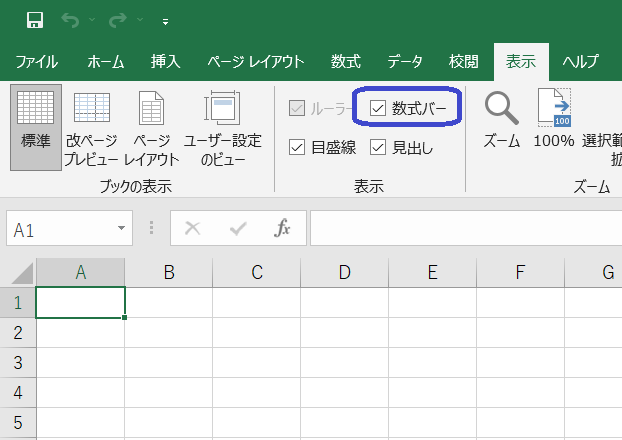Switch to the ページ レイアウト tab
The width and height of the screenshot is (622, 440).
255,62
